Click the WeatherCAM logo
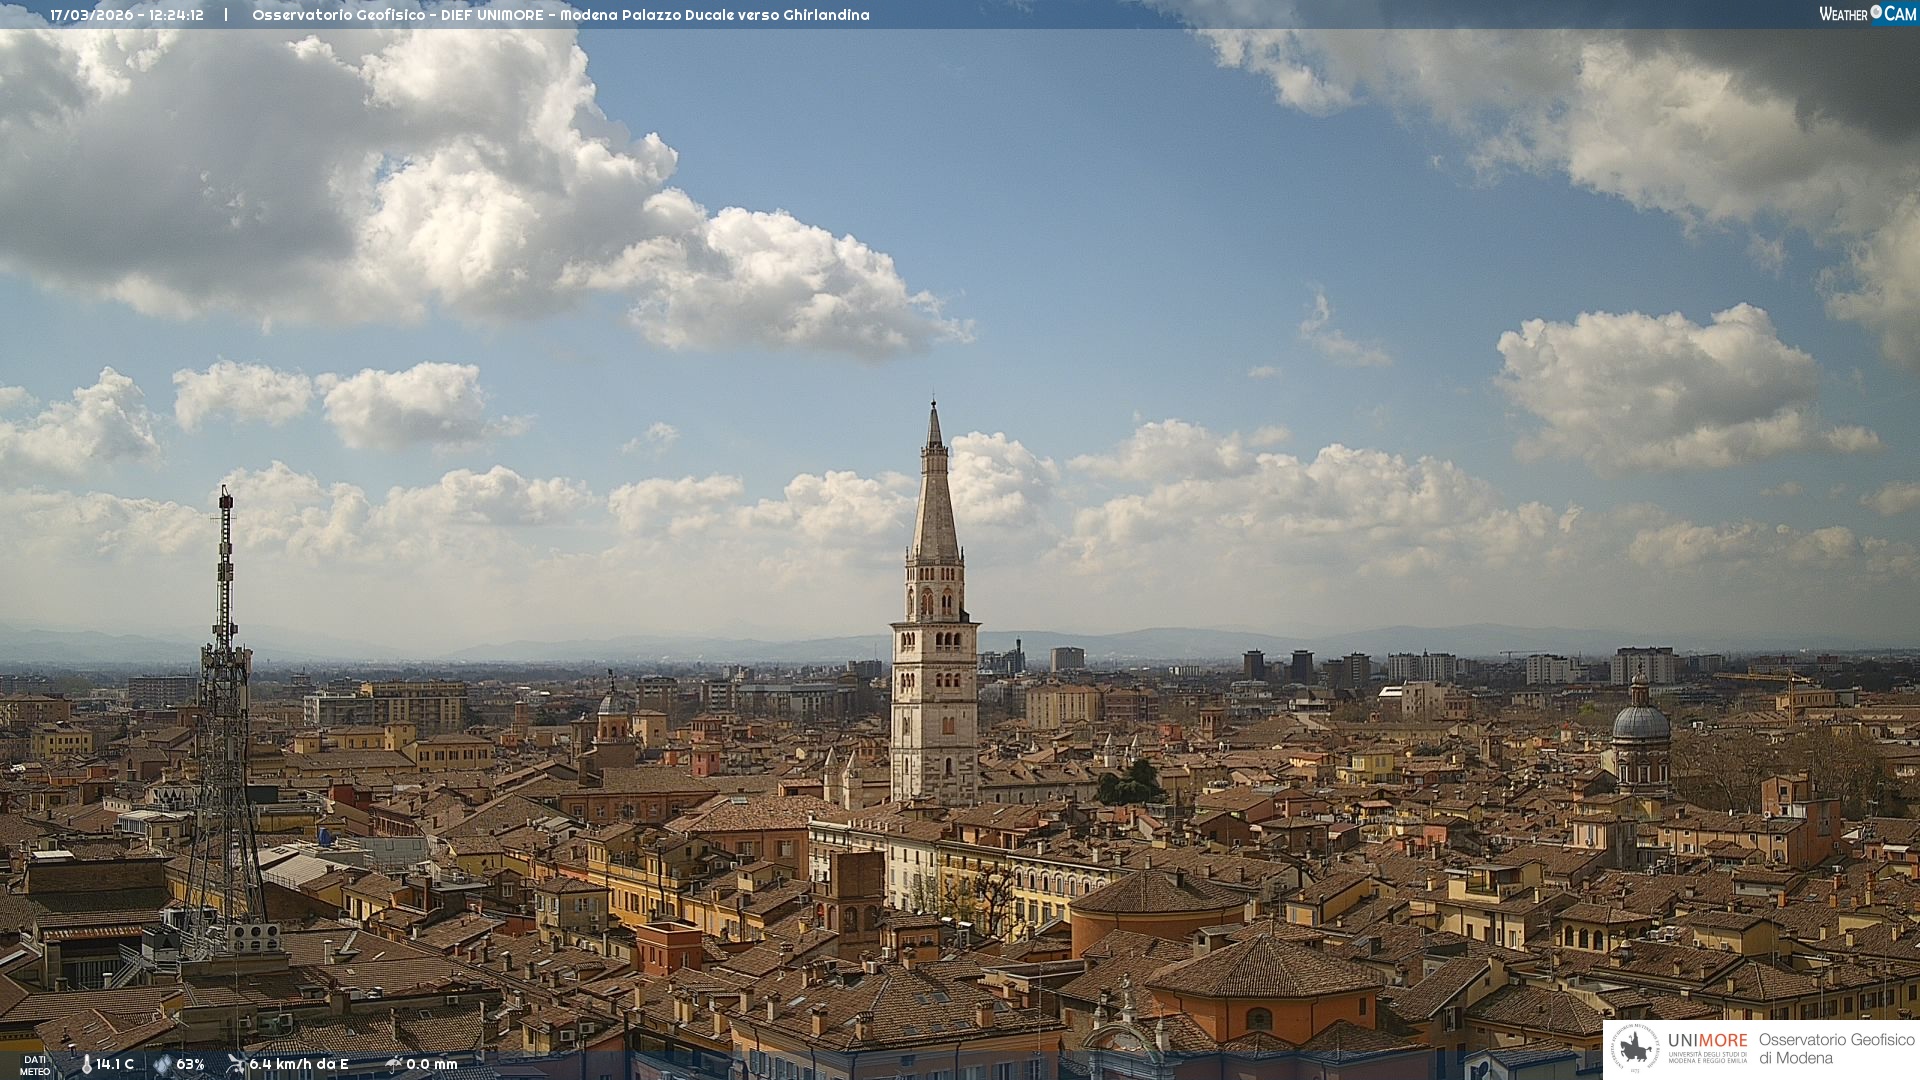The width and height of the screenshot is (1920, 1080). (x=1867, y=14)
